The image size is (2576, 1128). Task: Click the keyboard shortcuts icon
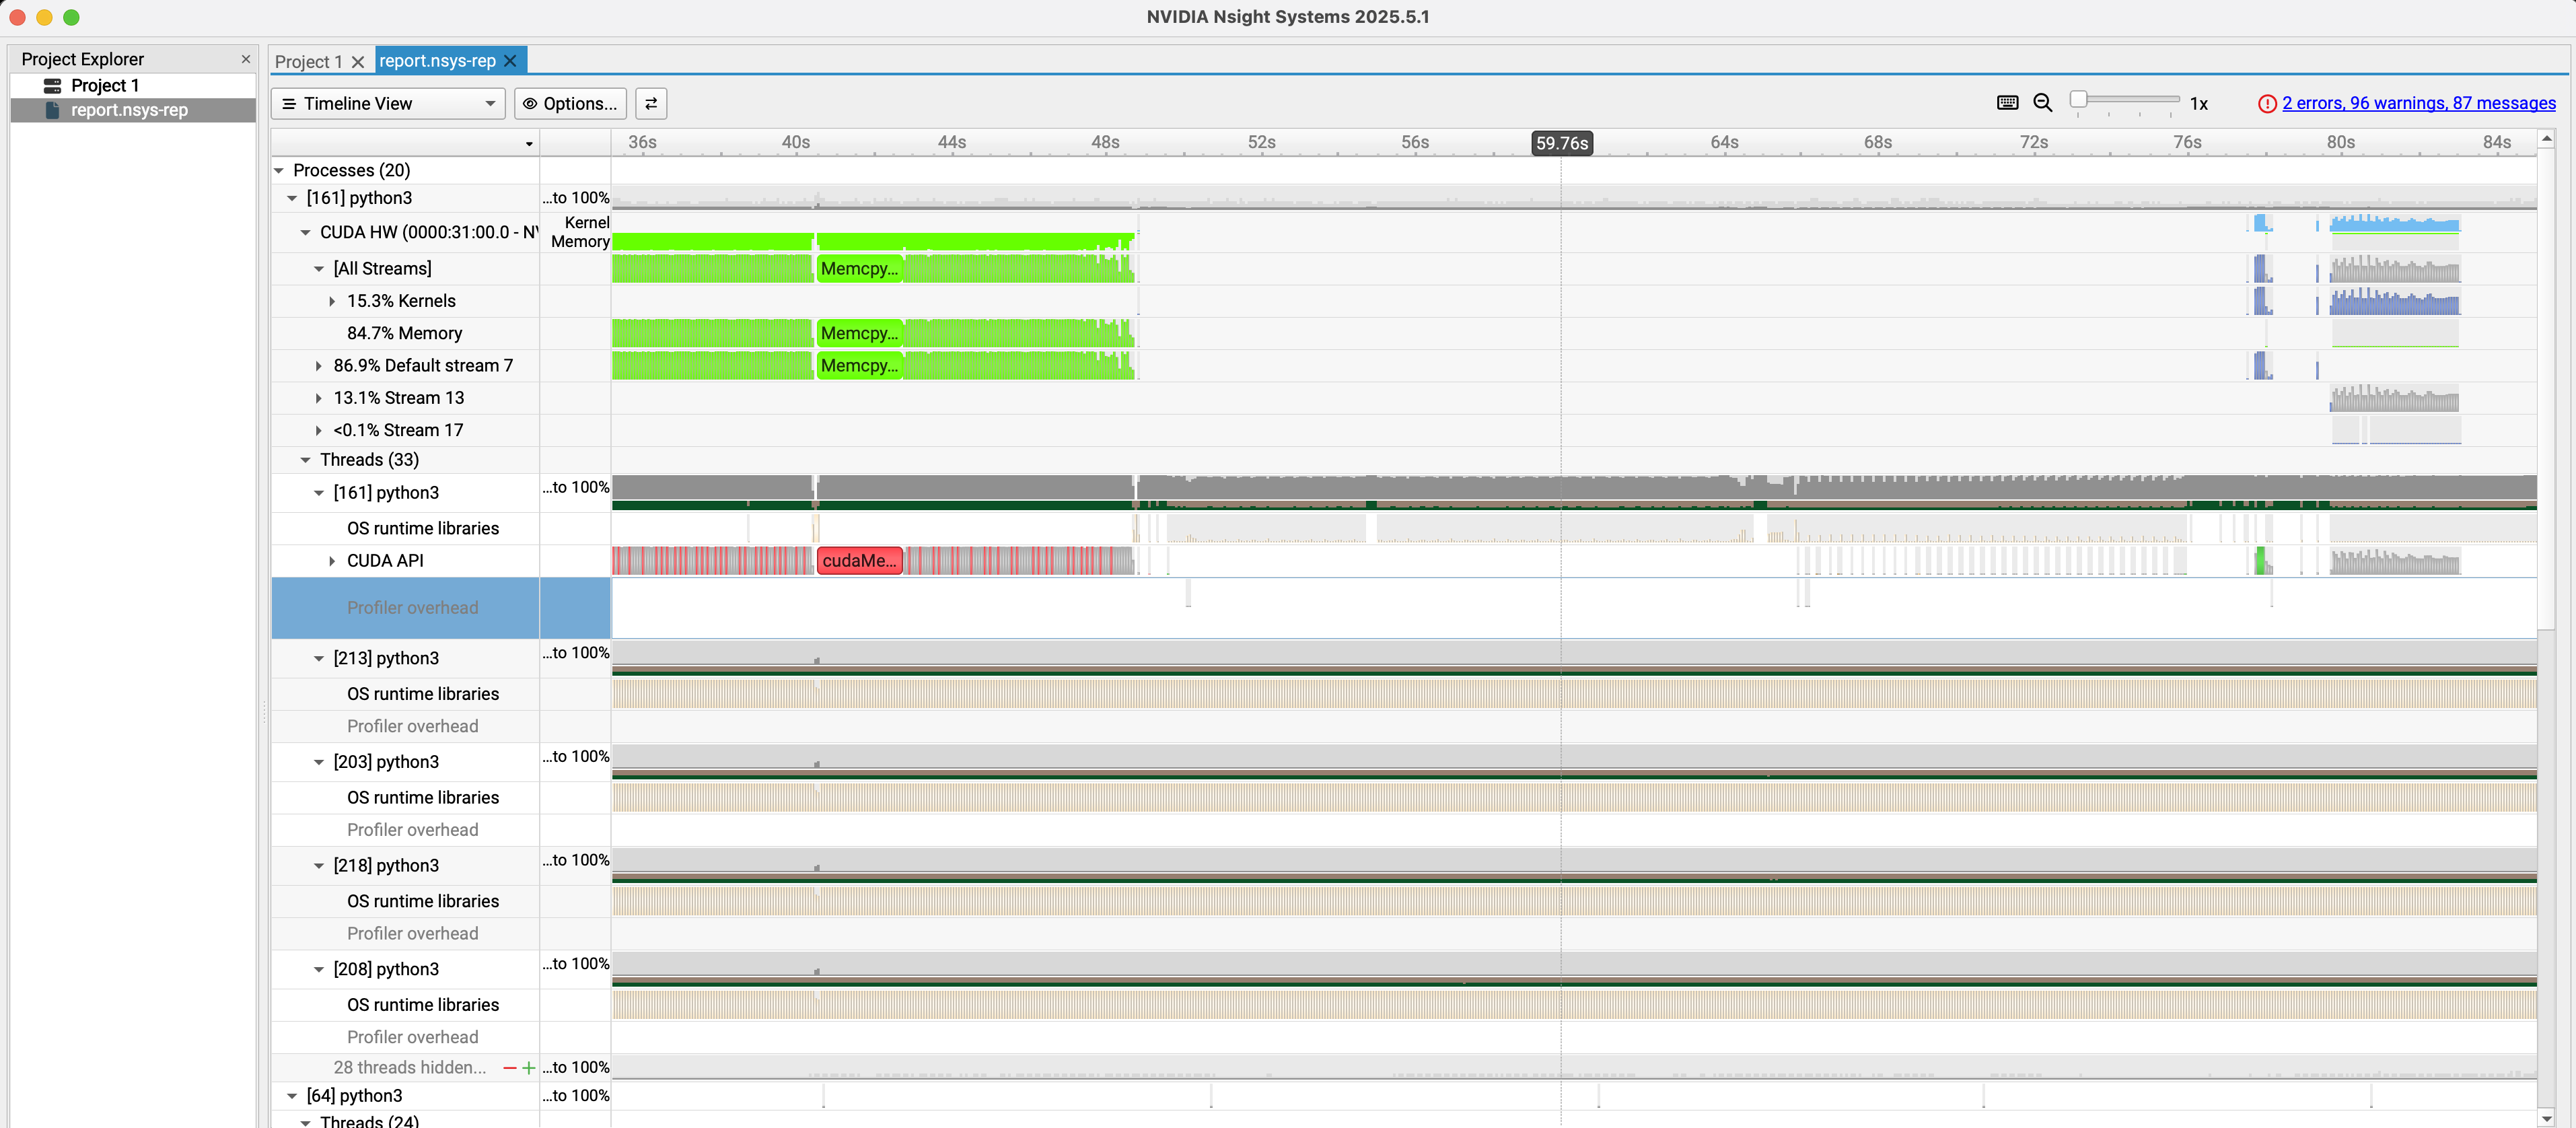coord(2006,103)
